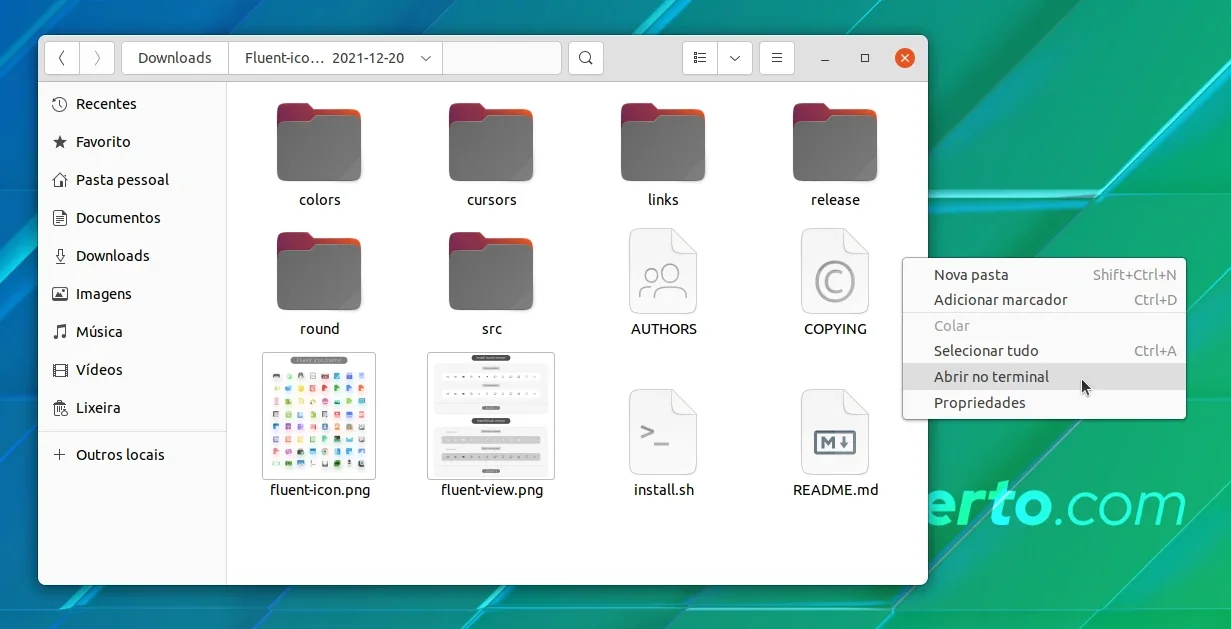Close the file manager window
Viewport: 1231px width, 629px height.
(905, 58)
